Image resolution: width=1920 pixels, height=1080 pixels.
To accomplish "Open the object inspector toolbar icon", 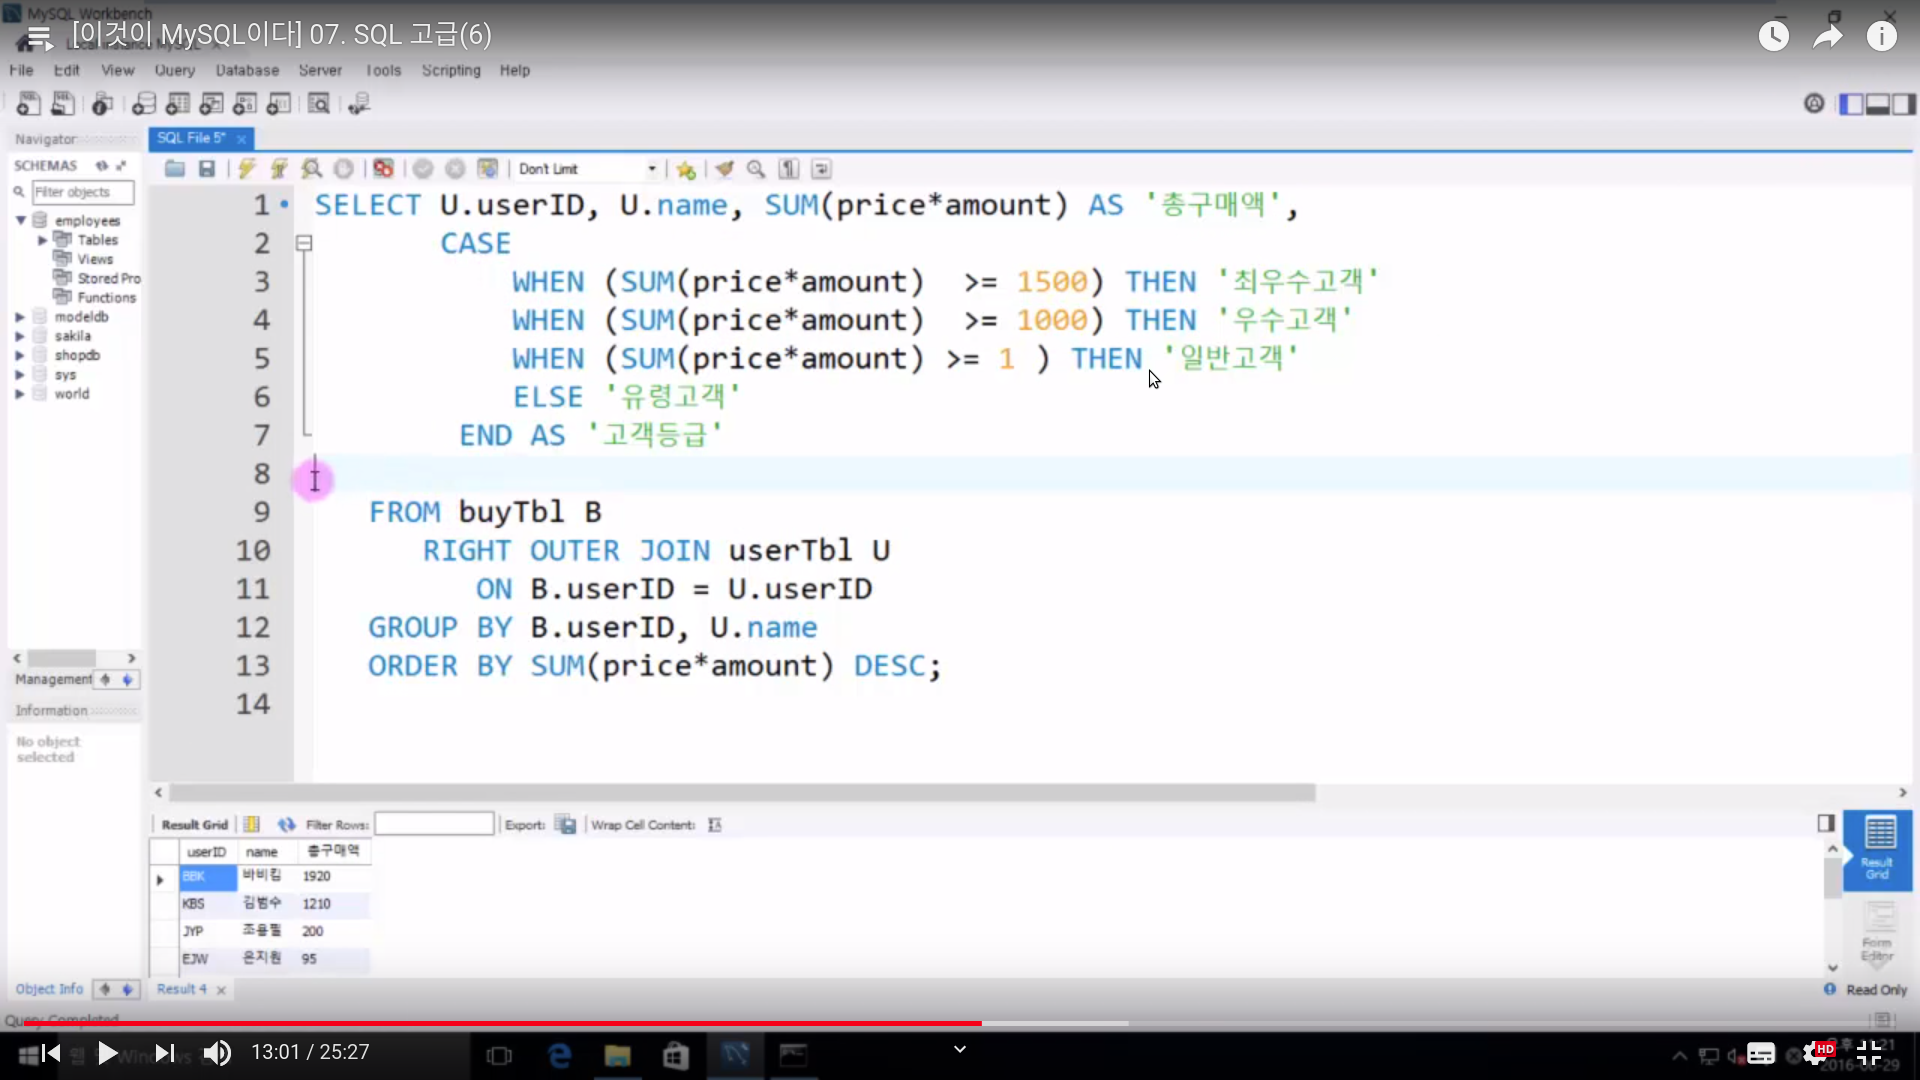I will (102, 103).
